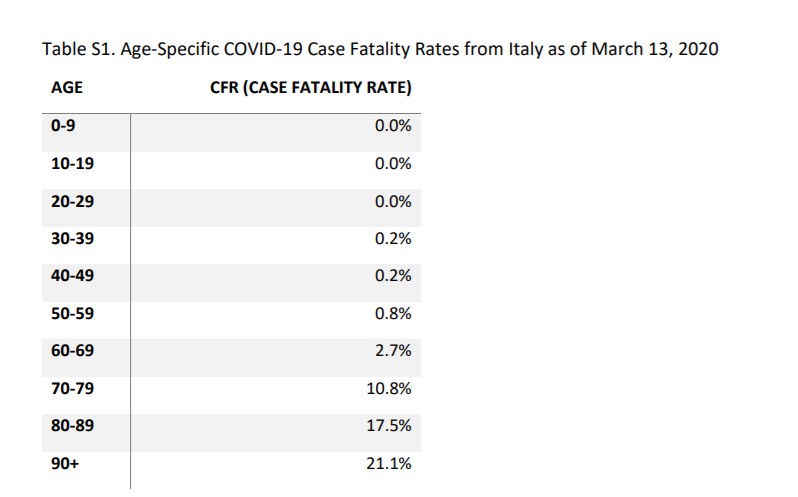Click the 30-39 age row label
798x497 pixels.
click(x=71, y=238)
